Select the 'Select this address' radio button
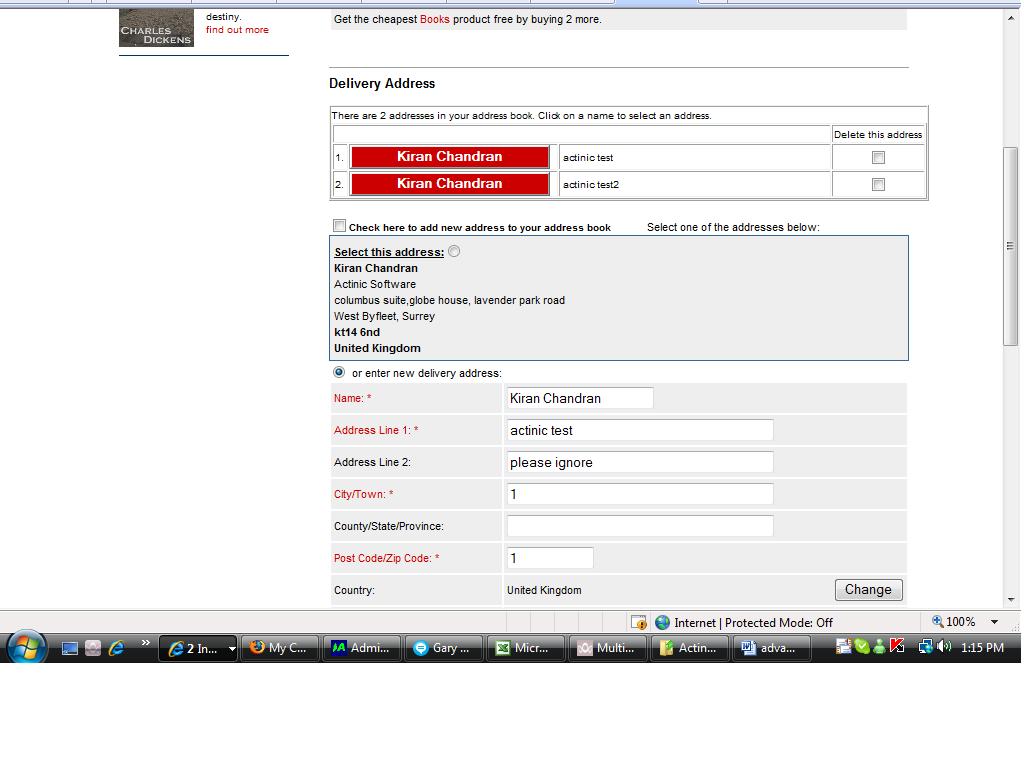The height and width of the screenshot is (768, 1024). (454, 252)
